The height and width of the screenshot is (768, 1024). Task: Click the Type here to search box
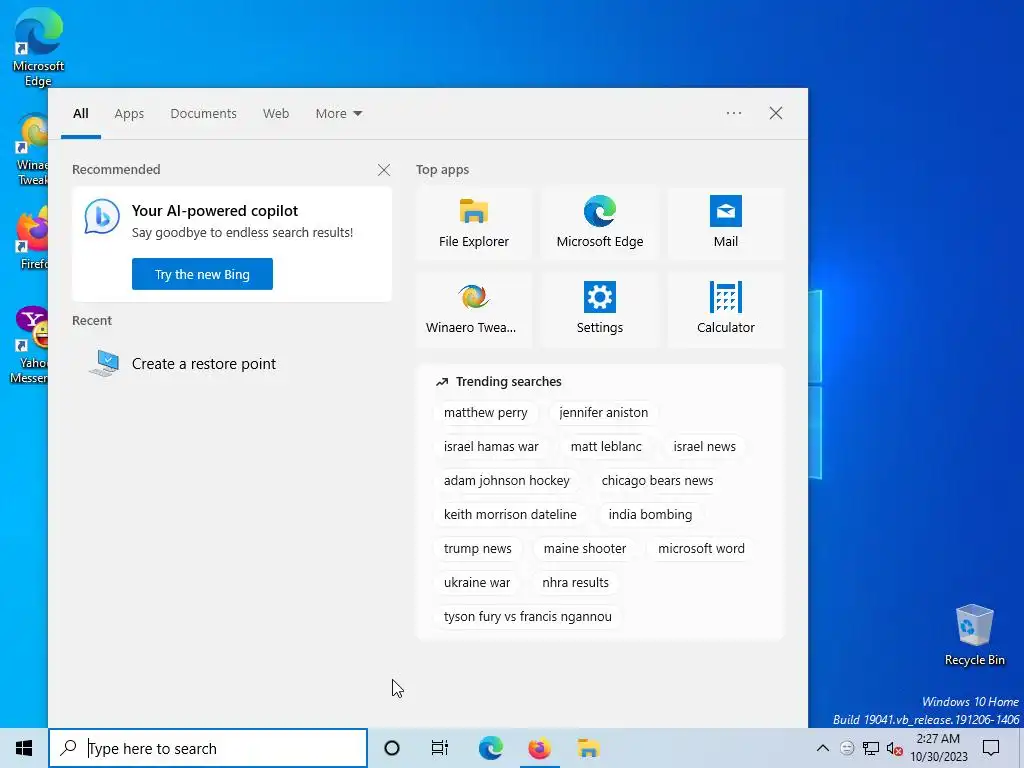(x=208, y=748)
